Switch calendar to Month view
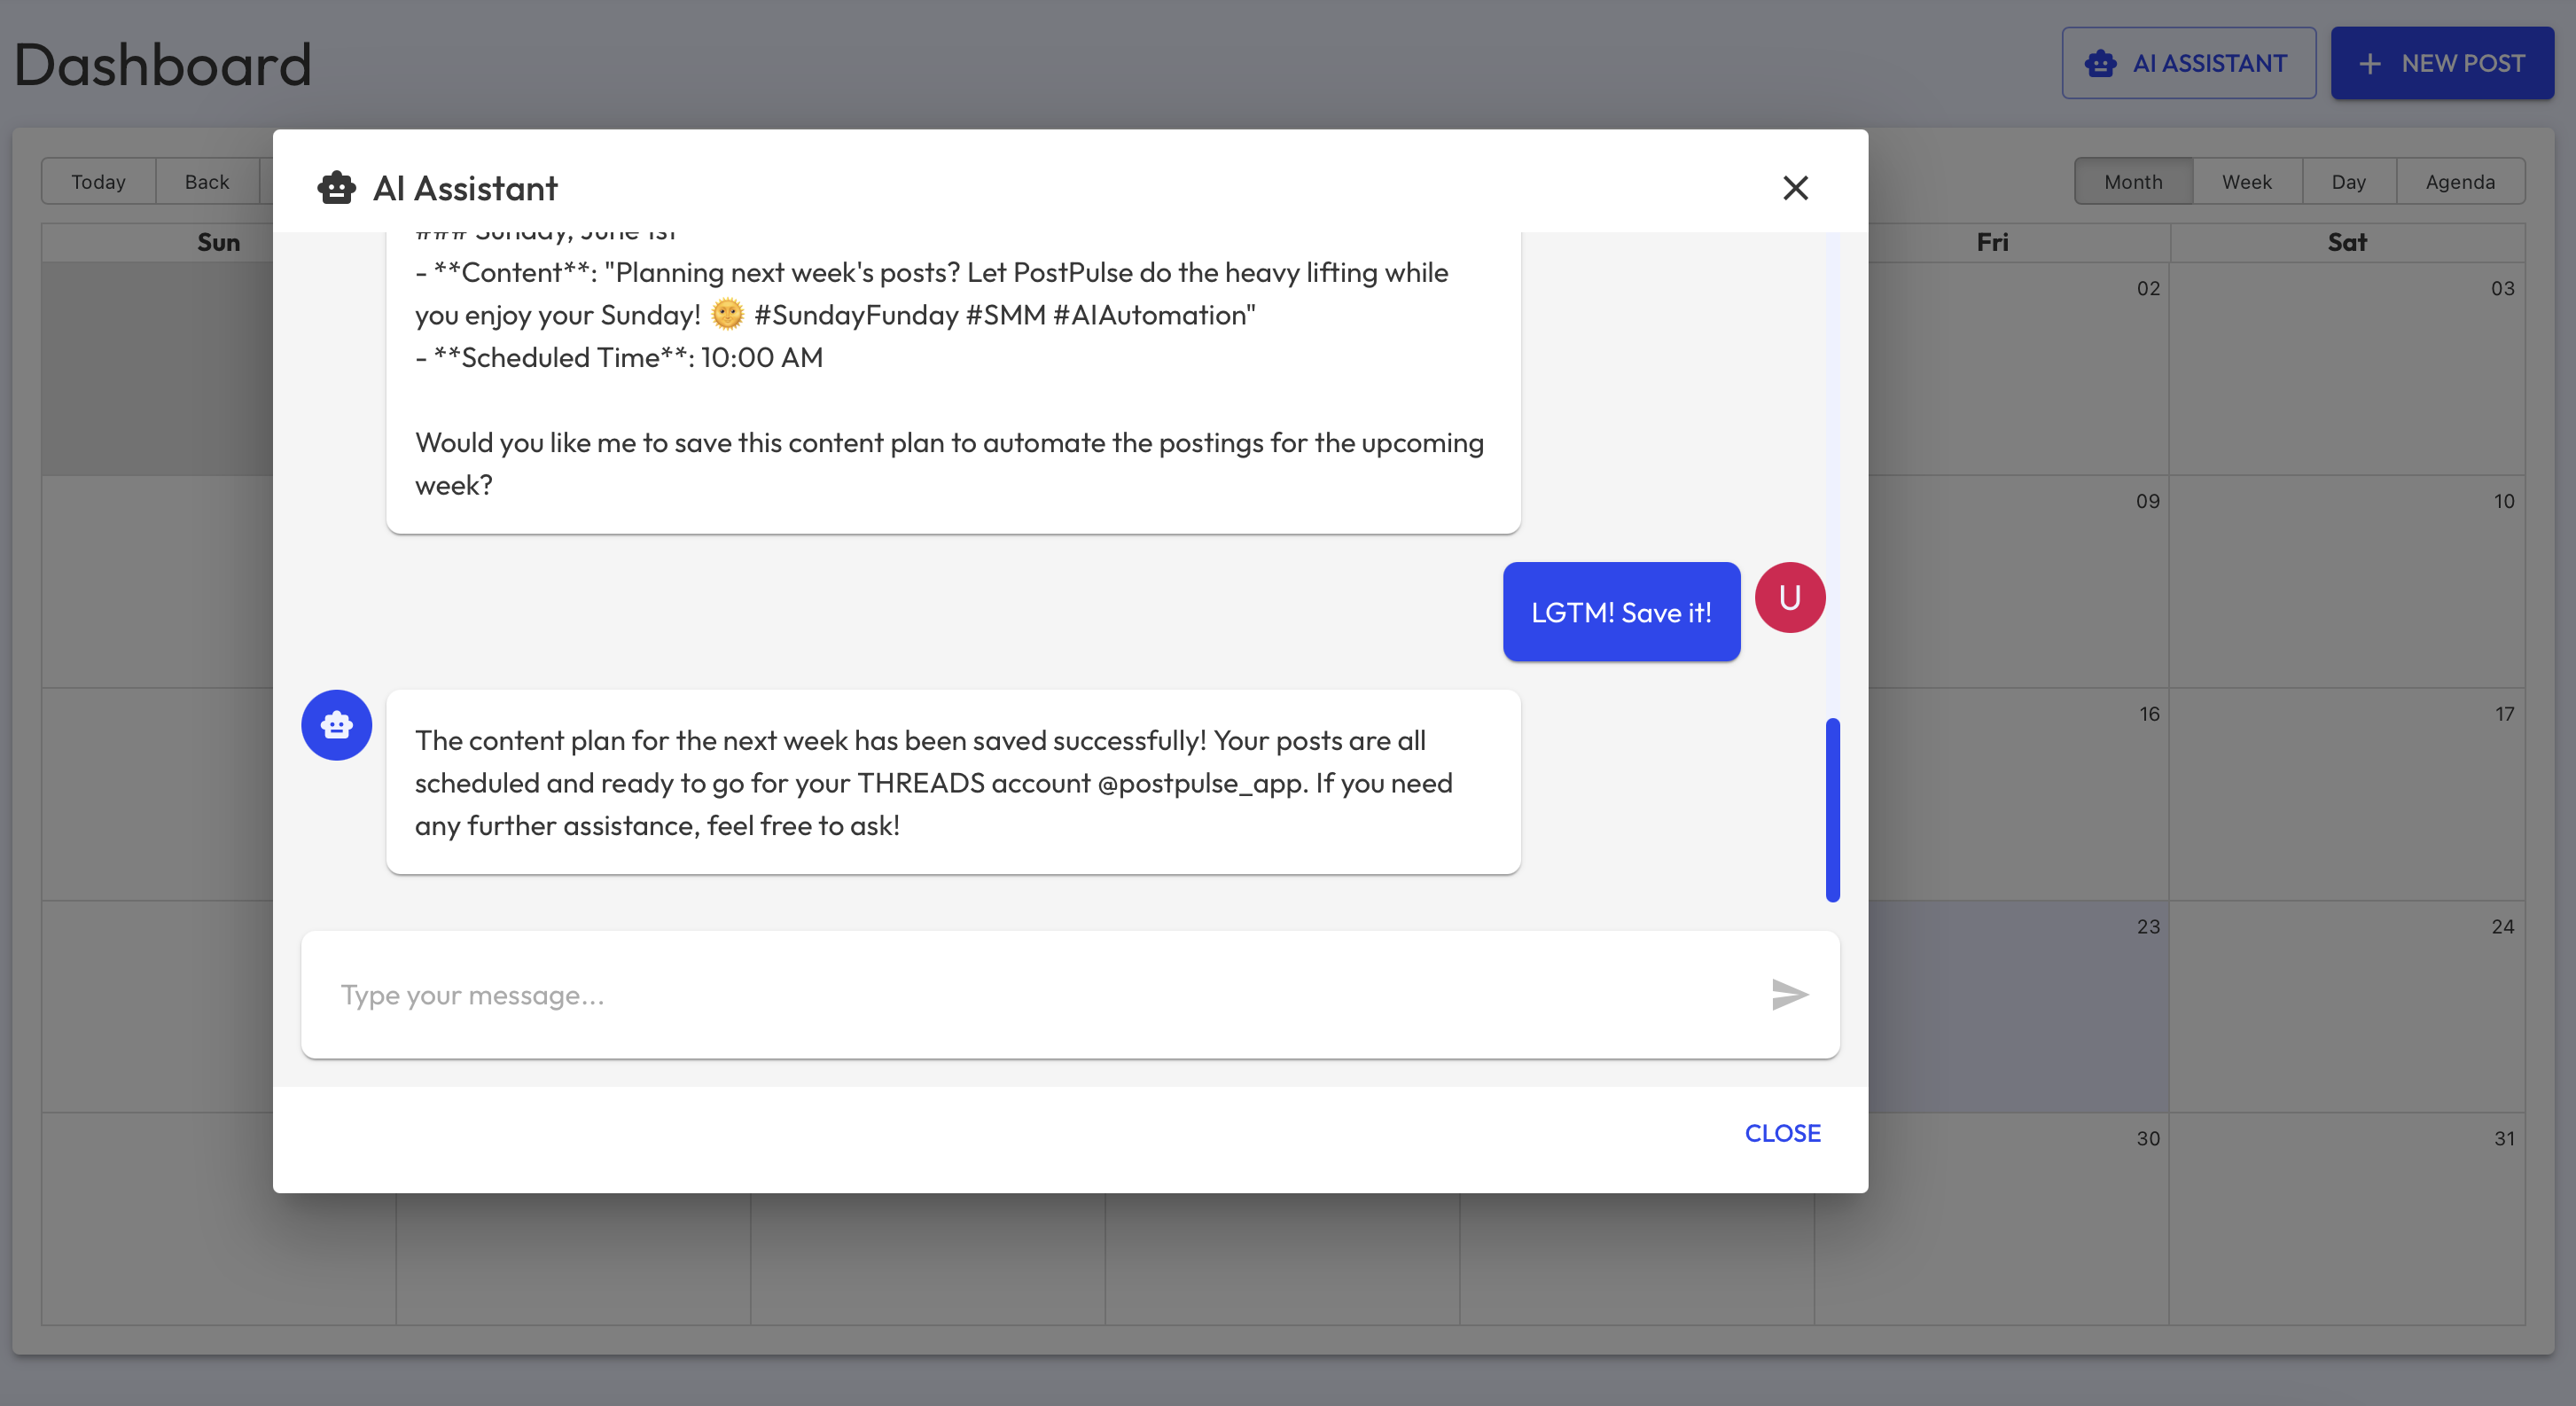 (x=2133, y=181)
